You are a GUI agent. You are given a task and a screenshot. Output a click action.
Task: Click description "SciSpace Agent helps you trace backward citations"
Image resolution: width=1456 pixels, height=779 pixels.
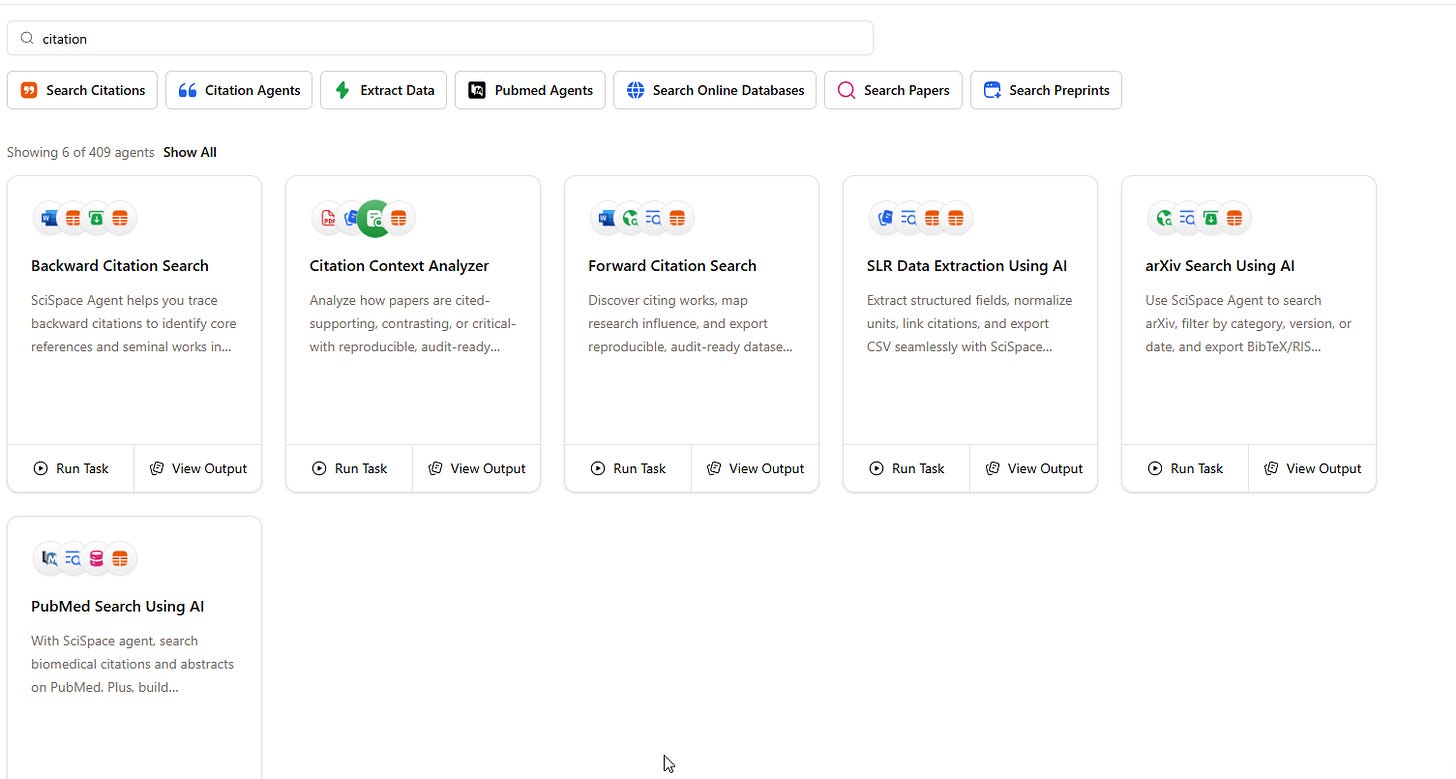coord(133,324)
